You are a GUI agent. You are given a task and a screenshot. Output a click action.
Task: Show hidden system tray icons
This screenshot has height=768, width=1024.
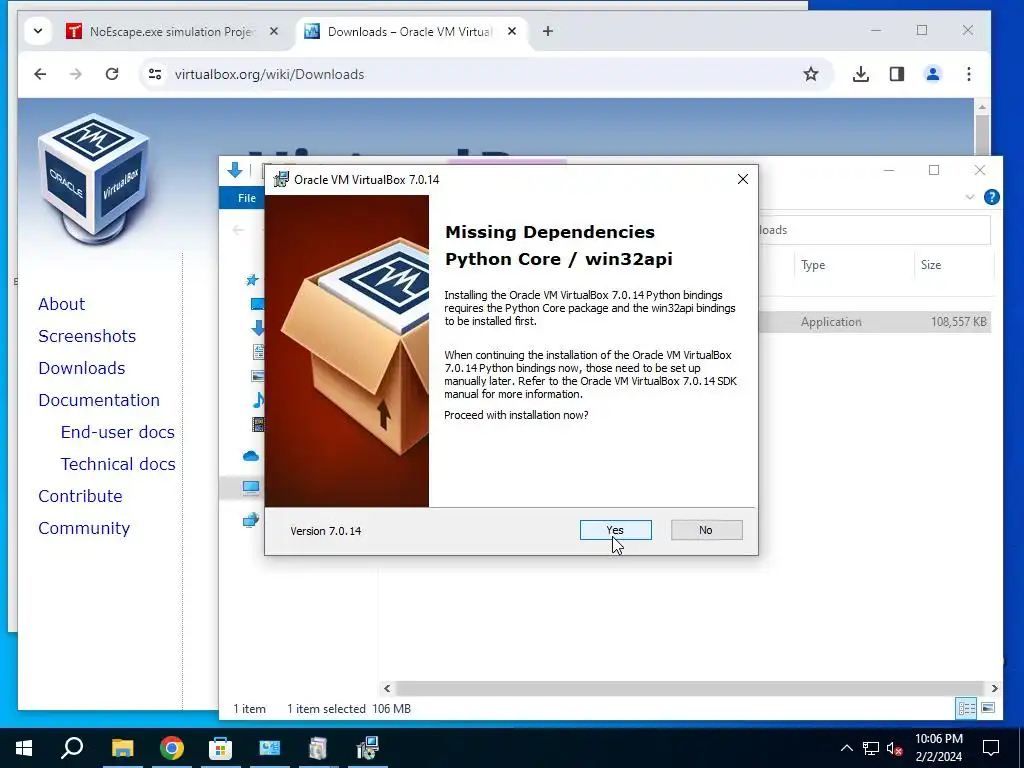pos(846,748)
